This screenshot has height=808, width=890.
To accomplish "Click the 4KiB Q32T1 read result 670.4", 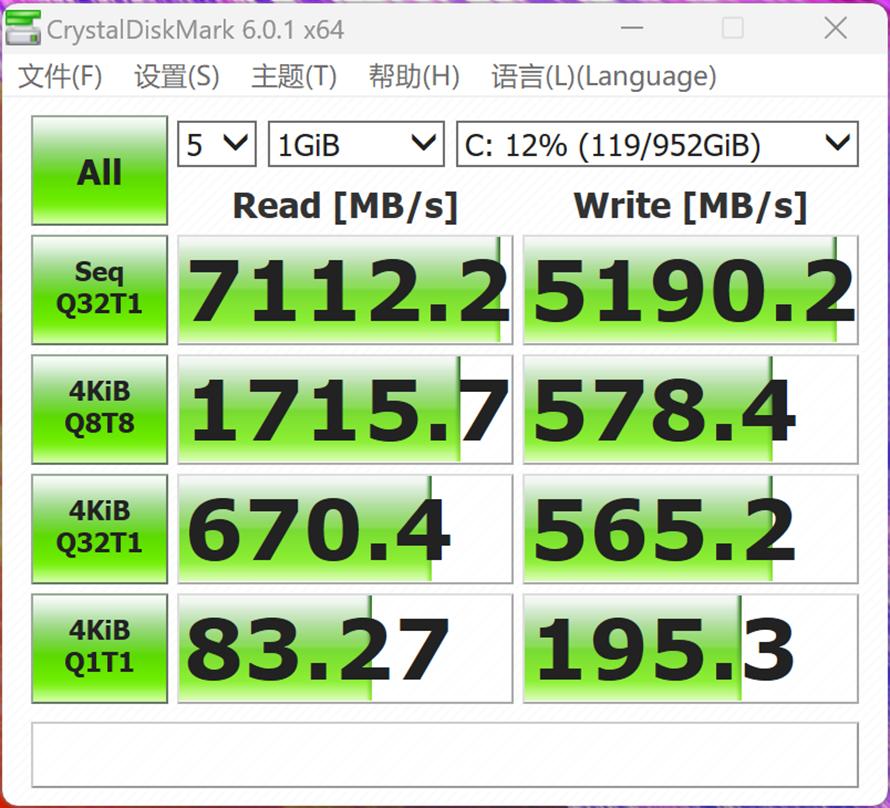I will (x=345, y=527).
